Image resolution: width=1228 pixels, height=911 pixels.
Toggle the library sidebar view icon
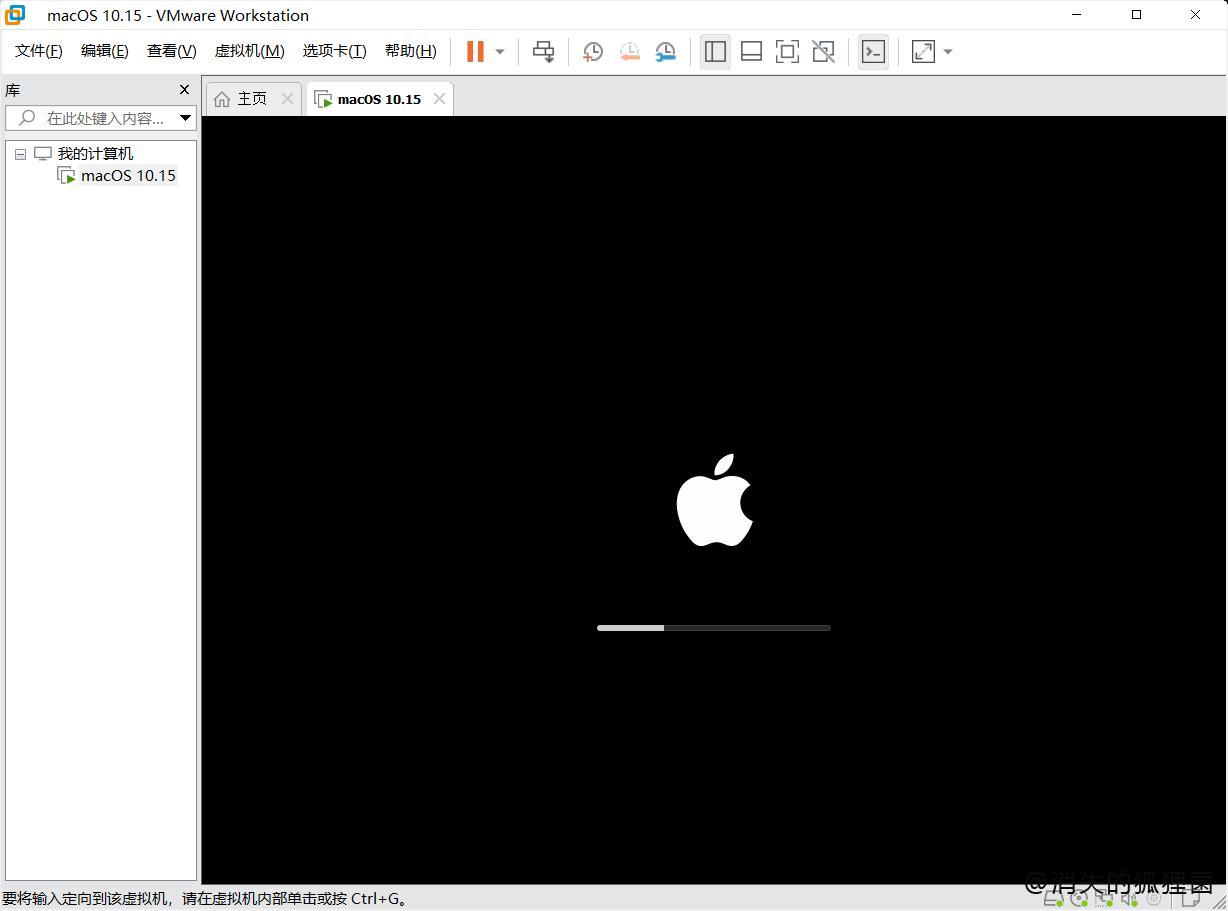715,51
